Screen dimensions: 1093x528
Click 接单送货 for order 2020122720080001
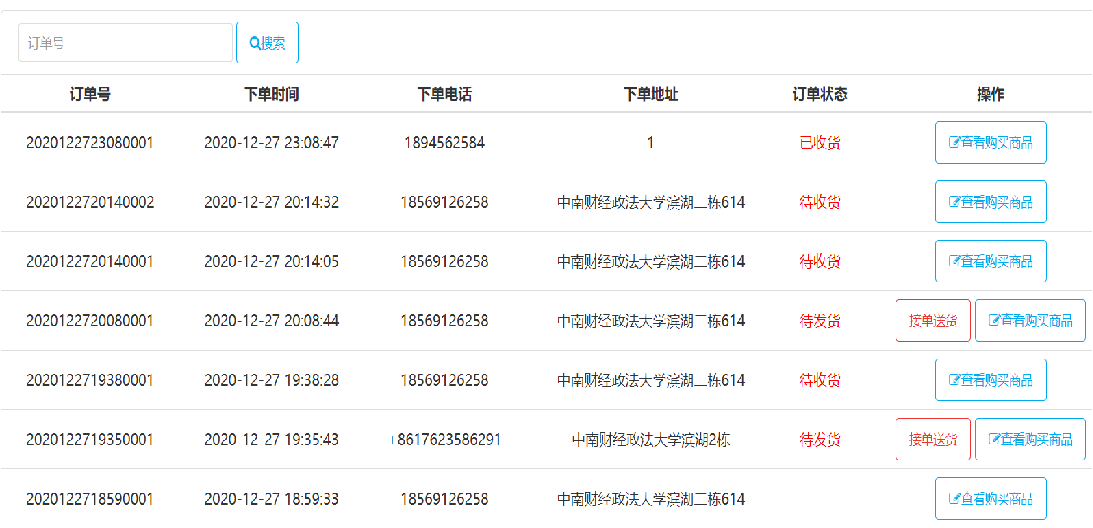[x=933, y=321]
